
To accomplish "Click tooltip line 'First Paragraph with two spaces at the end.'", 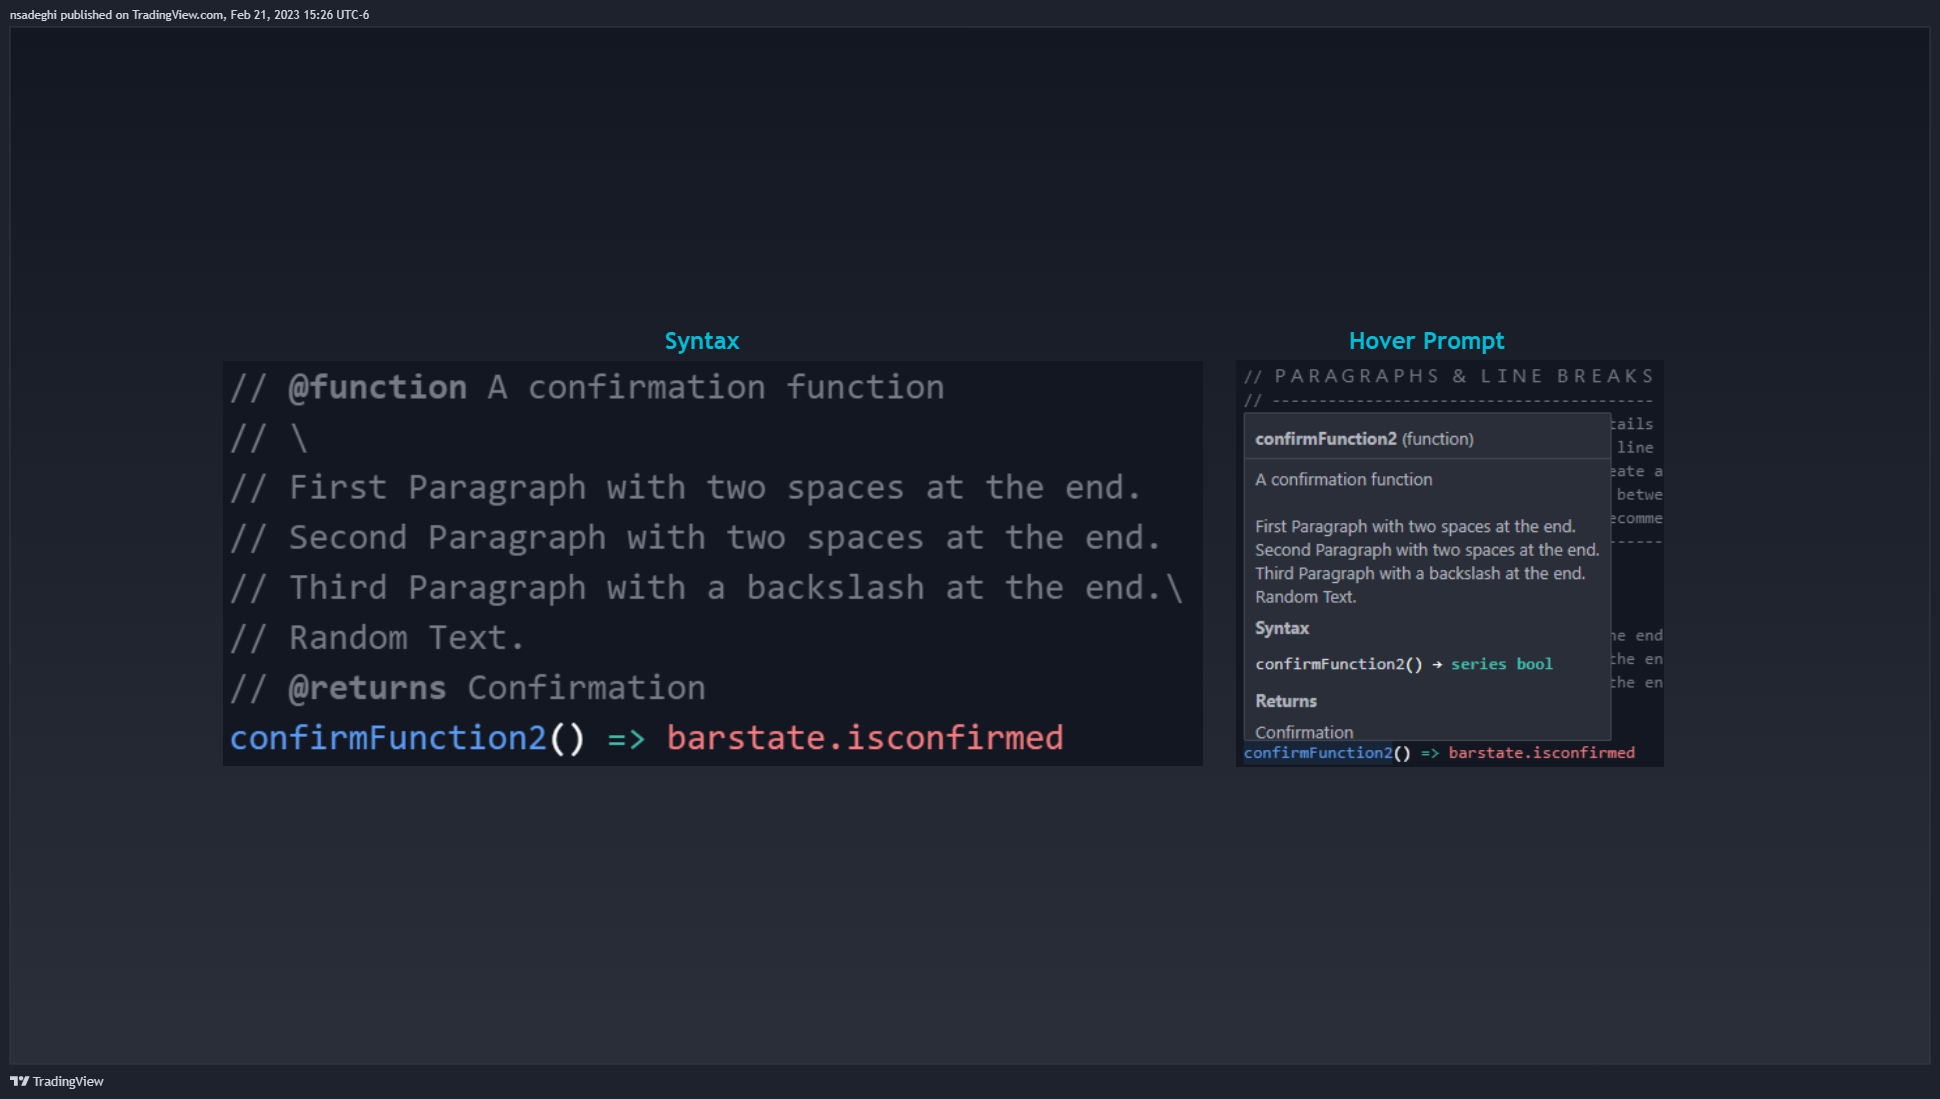I will coord(1415,527).
